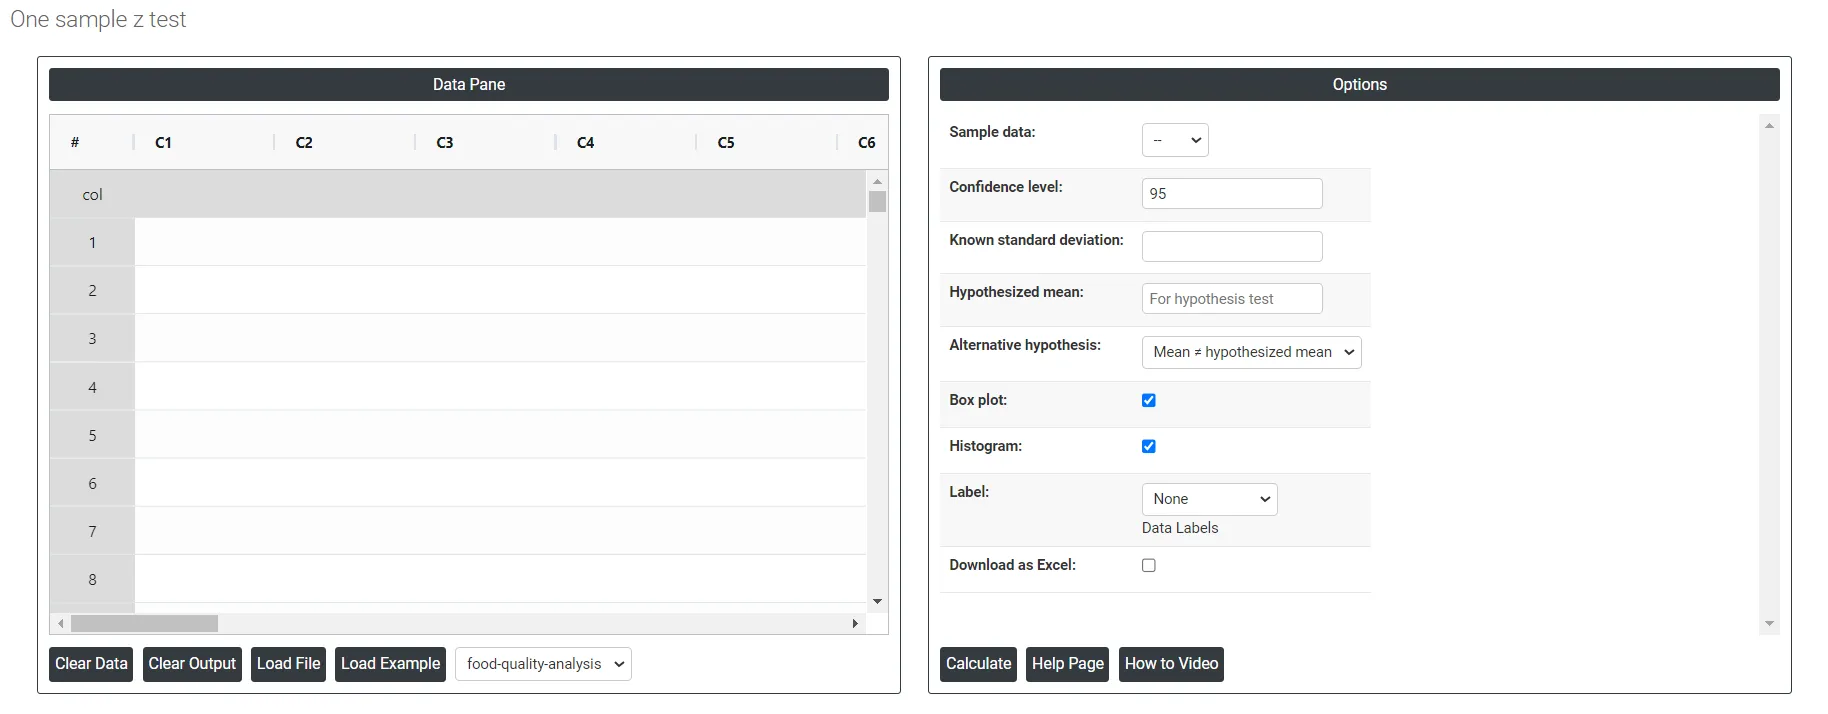Click the data grid scroll left arrow
This screenshot has height=714, width=1828.
coord(61,624)
